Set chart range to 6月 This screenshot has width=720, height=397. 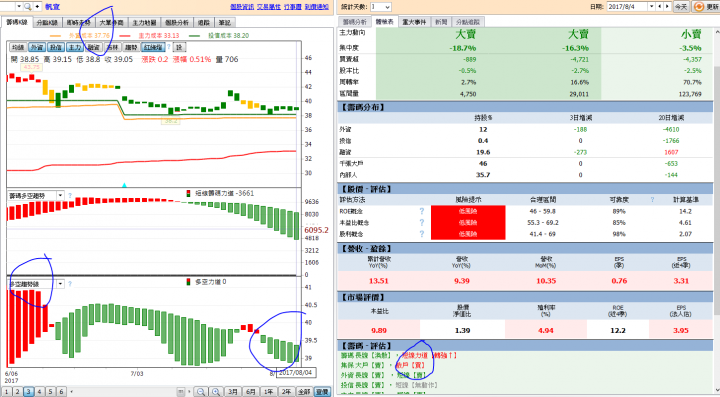point(251,391)
